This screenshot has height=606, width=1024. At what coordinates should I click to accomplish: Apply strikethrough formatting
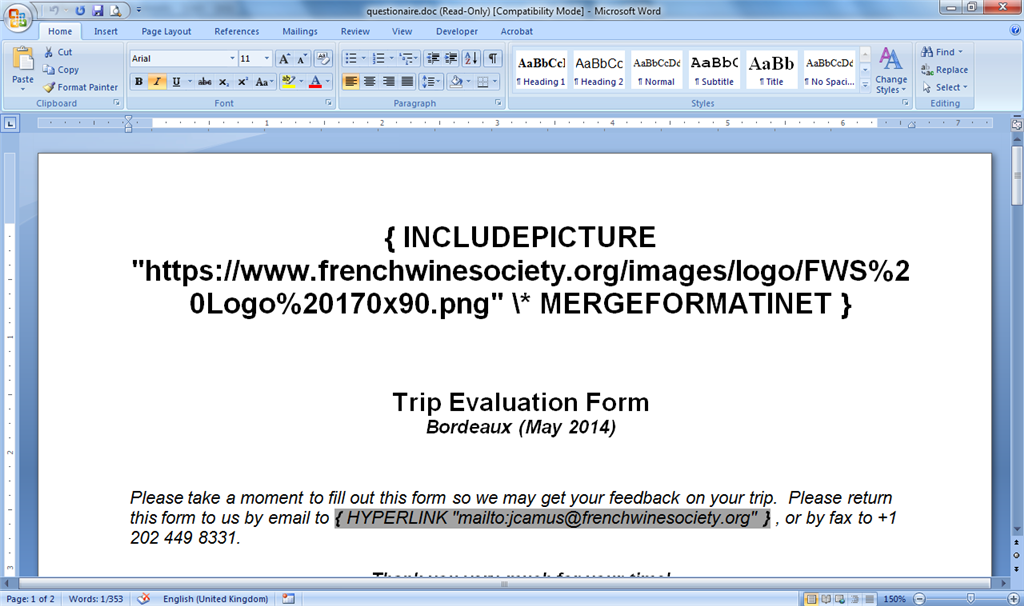(204, 82)
